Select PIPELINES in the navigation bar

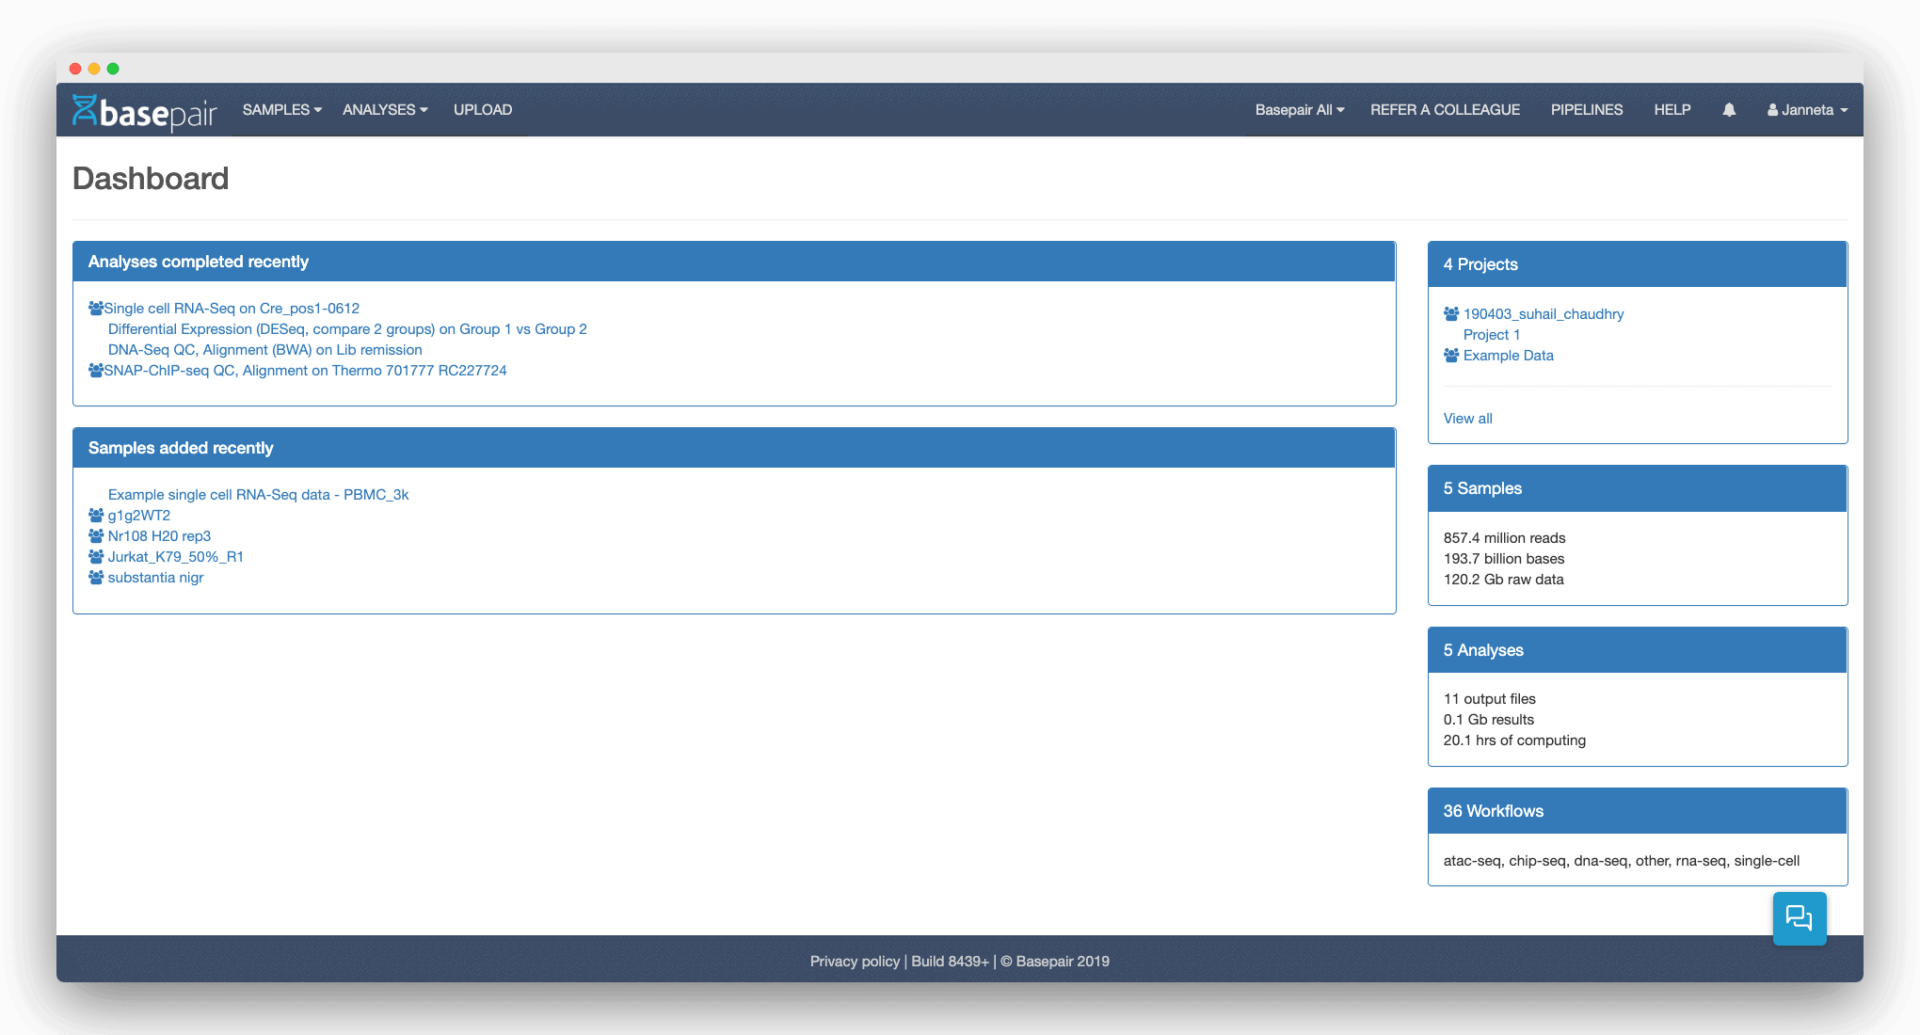click(x=1587, y=110)
